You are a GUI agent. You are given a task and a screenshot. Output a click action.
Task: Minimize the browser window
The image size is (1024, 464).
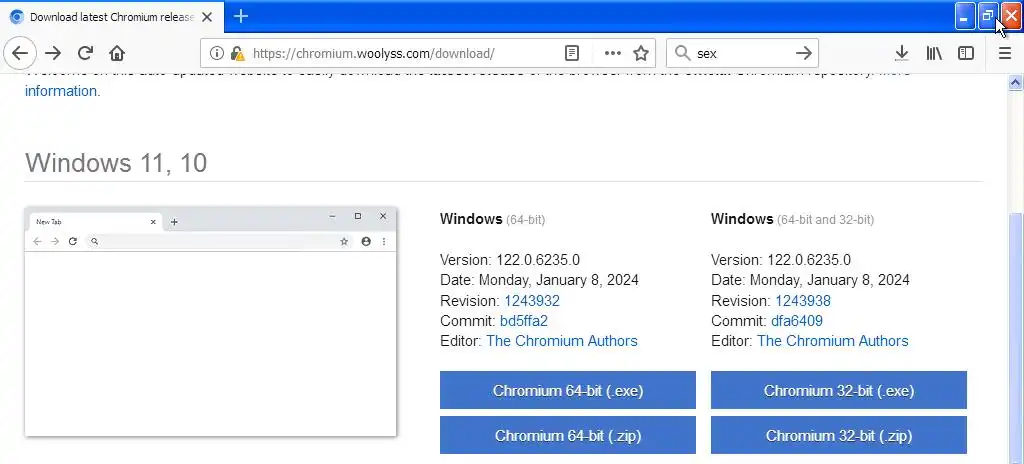pos(965,16)
